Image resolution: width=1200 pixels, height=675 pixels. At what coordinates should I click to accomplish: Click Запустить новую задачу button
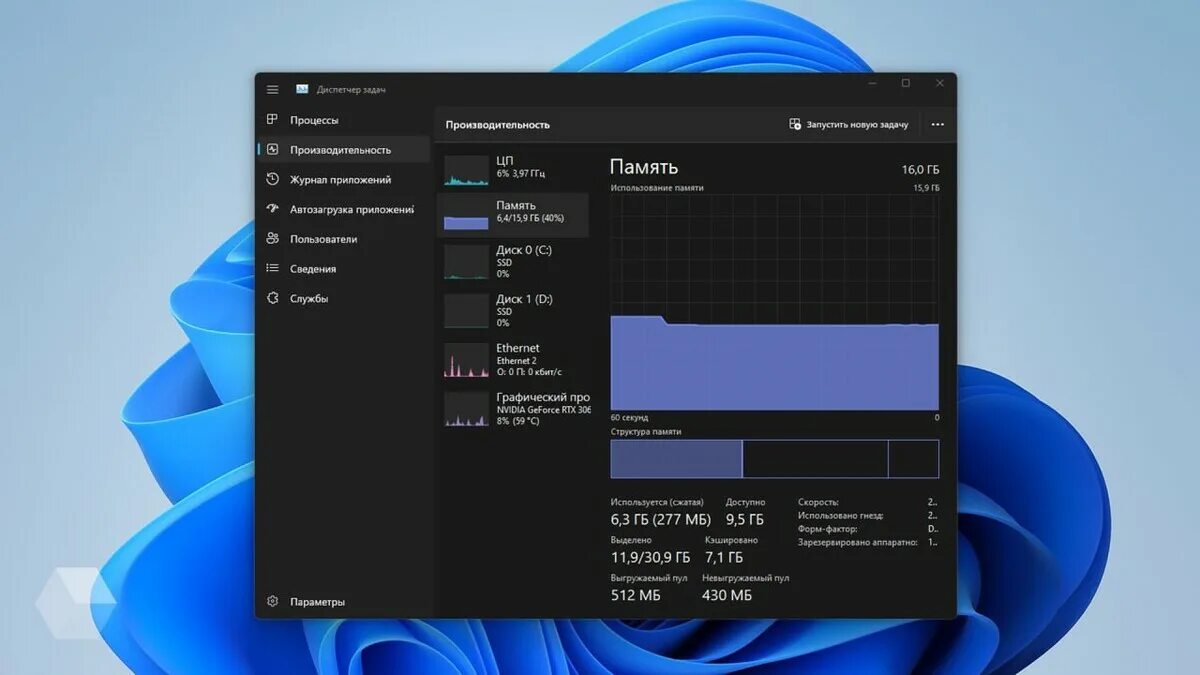click(x=848, y=124)
